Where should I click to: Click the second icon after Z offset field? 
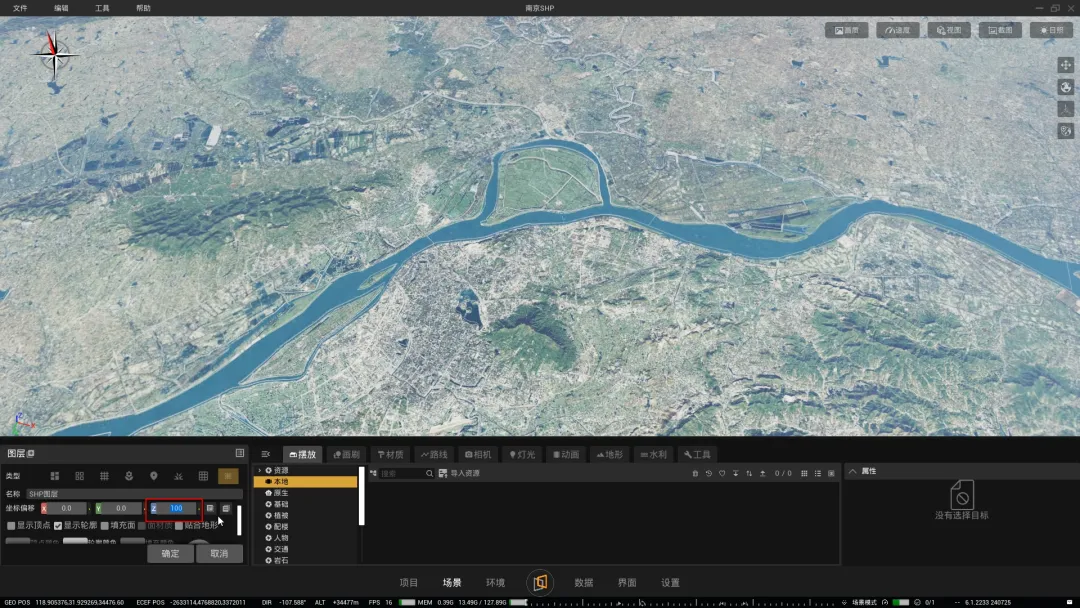225,508
